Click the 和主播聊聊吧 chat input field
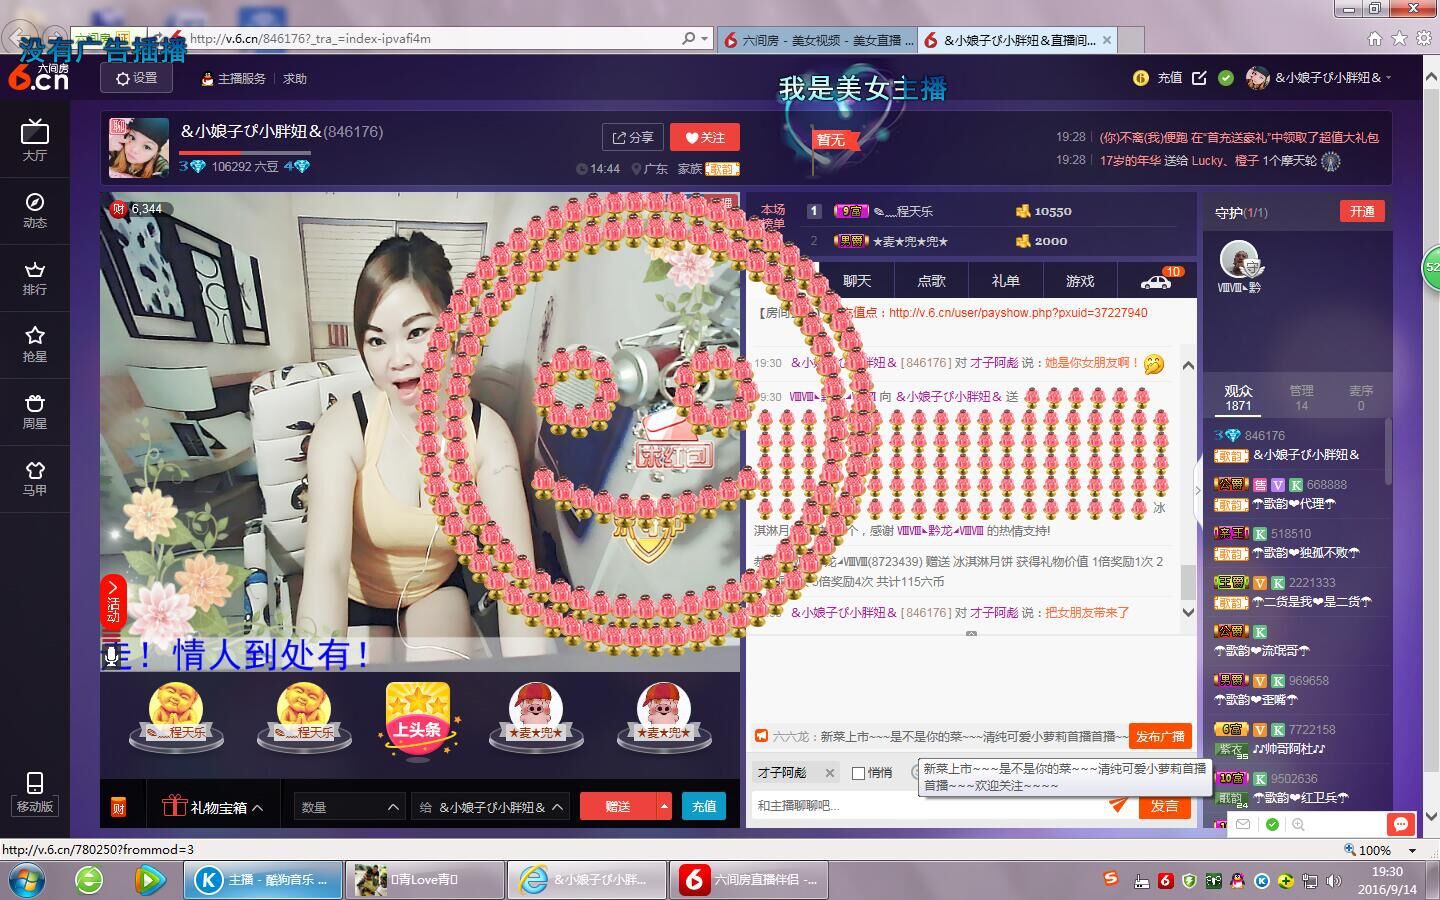The width and height of the screenshot is (1440, 900). point(926,805)
